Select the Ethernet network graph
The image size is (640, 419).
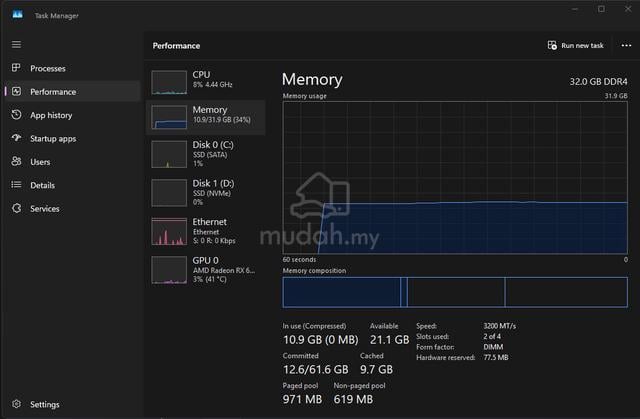(x=169, y=231)
